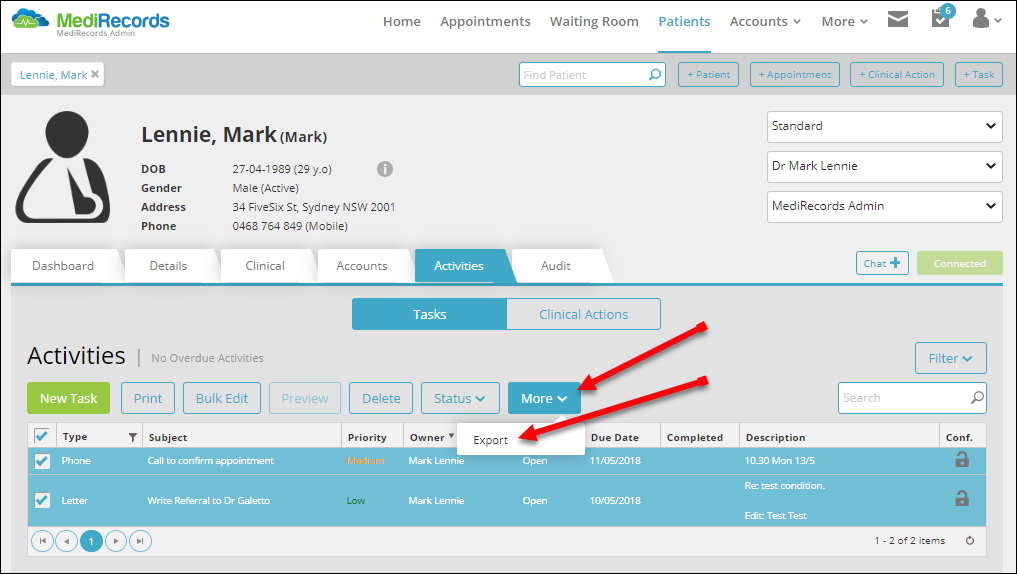The height and width of the screenshot is (574, 1017).
Task: Open Waiting Room in navigation
Action: click(x=594, y=21)
